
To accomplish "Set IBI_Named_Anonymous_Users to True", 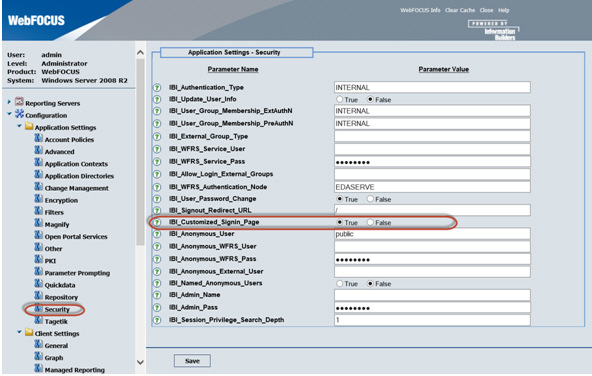I will (340, 284).
